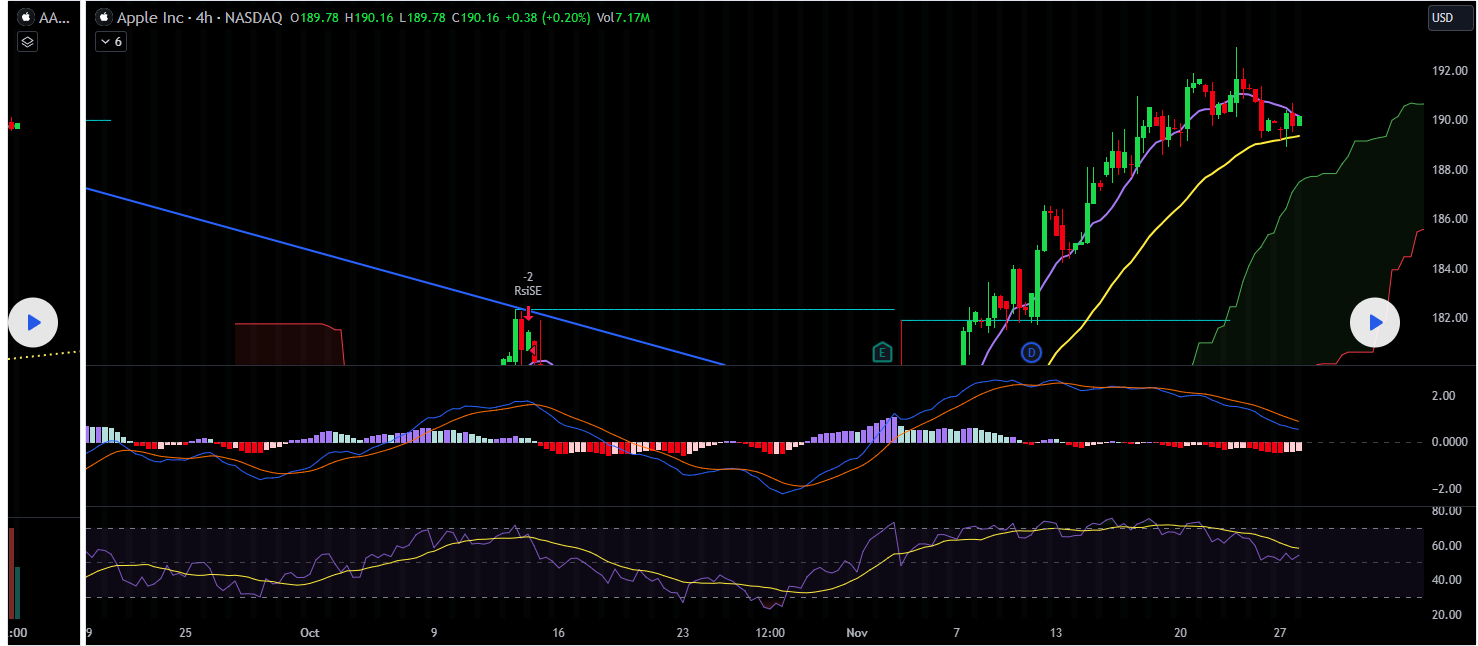Screen dimensions: 1478x646
Task: Click the high value H190.16
Action: [369, 17]
